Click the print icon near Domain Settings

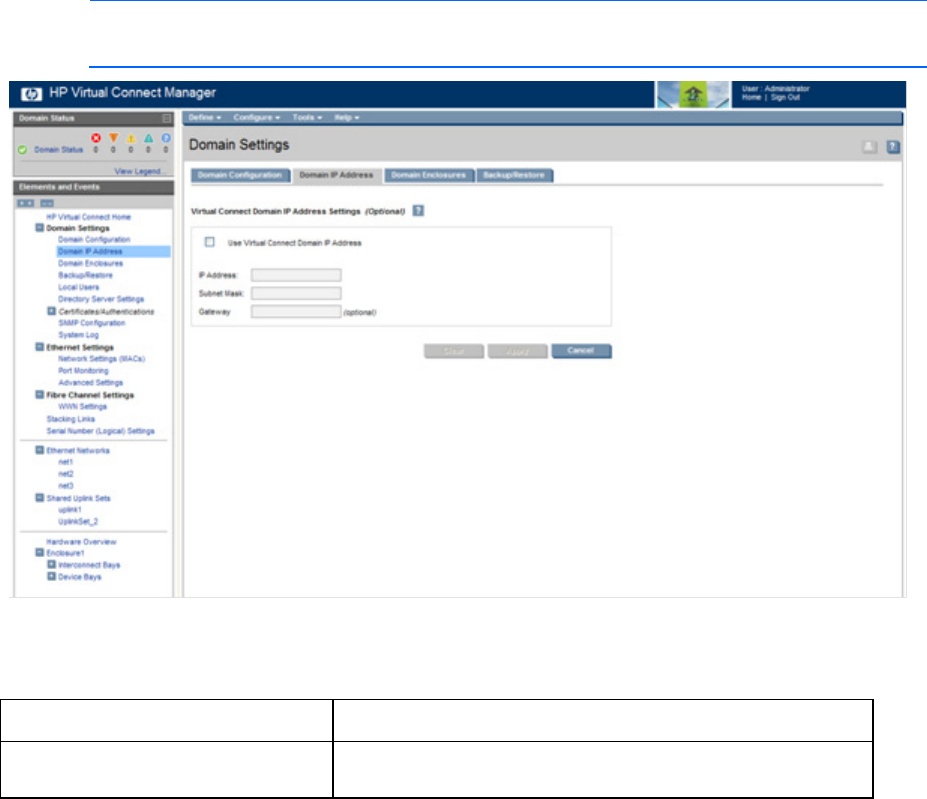870,147
